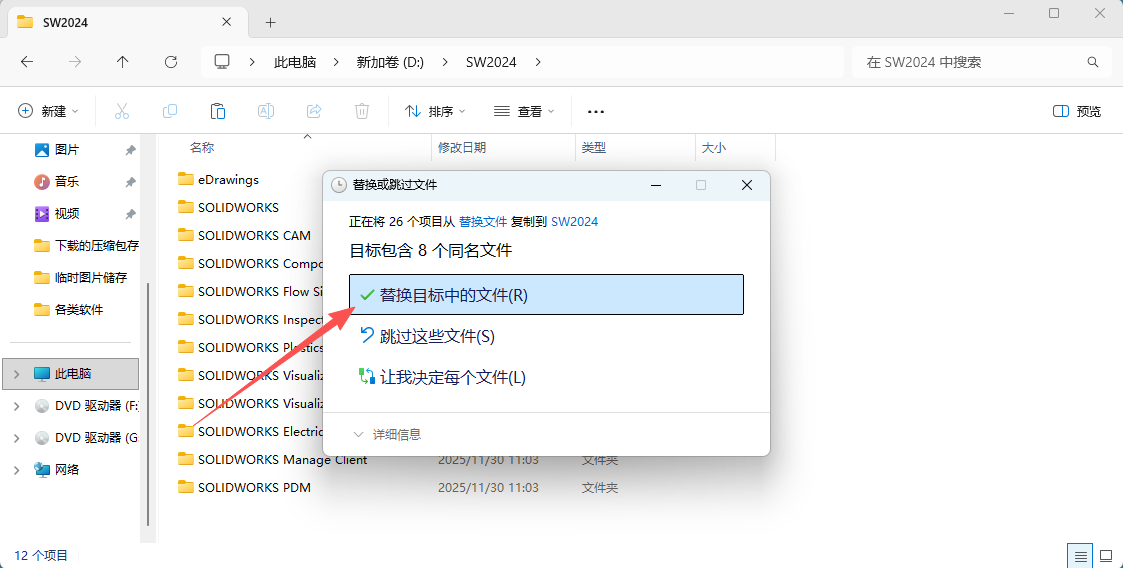Select the SOLIDWORKS Flow Simulation folder row
This screenshot has height=568, width=1123.
(250, 291)
